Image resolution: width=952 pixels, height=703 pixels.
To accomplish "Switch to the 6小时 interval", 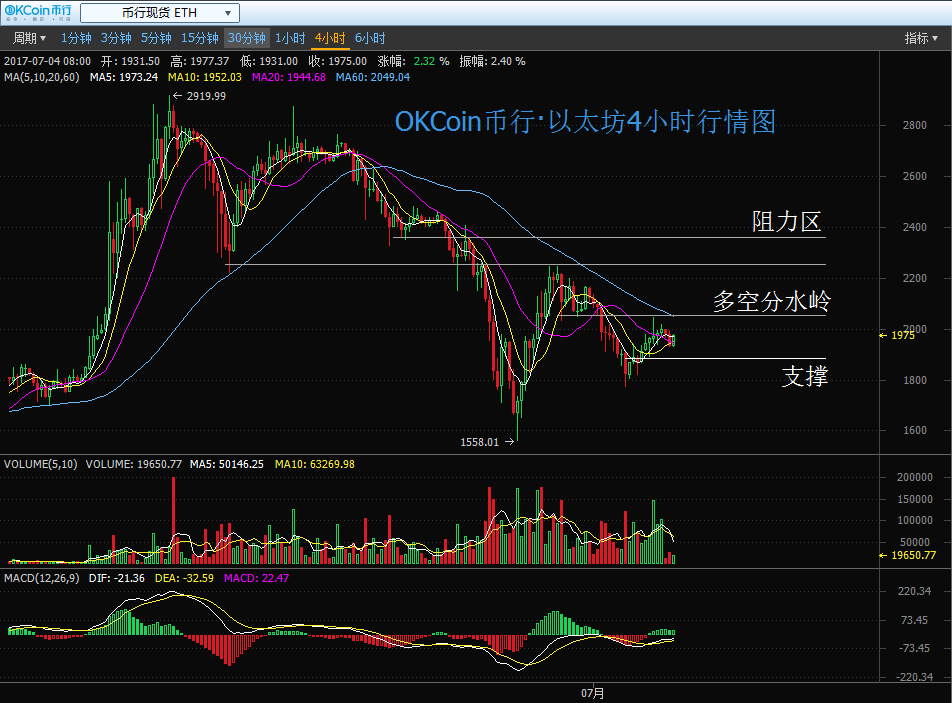I will point(369,38).
